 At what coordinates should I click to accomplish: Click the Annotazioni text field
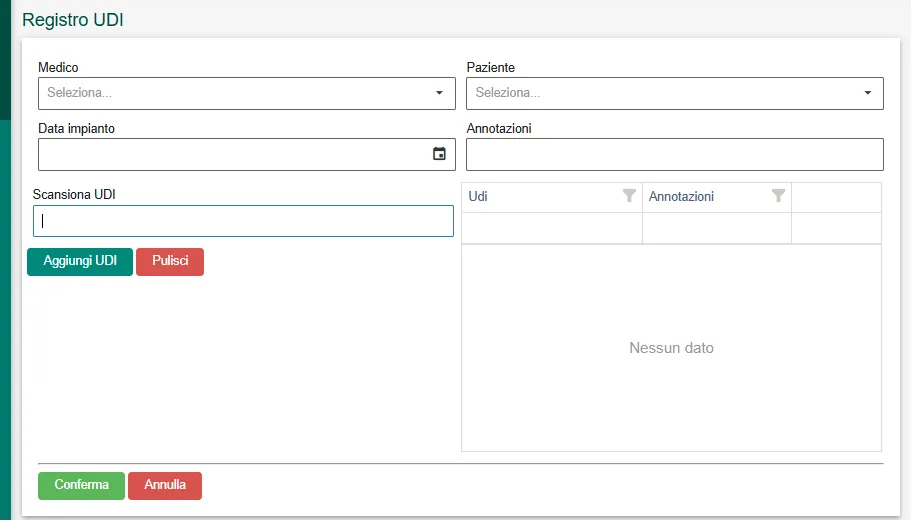tap(675, 155)
